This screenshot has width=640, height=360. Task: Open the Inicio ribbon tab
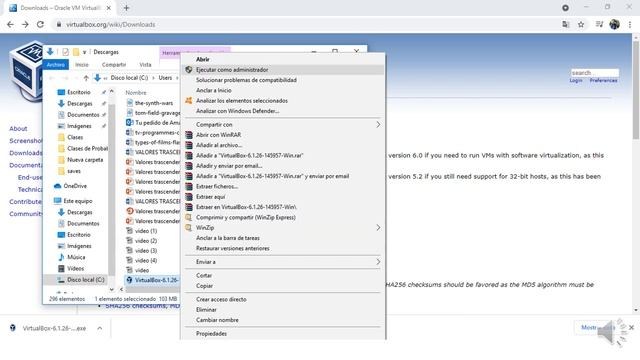[82, 64]
